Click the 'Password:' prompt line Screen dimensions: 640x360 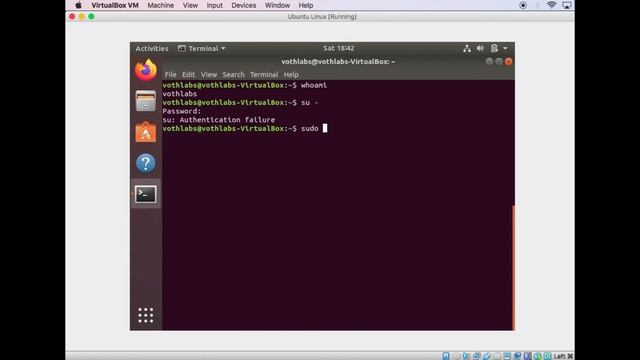point(182,111)
